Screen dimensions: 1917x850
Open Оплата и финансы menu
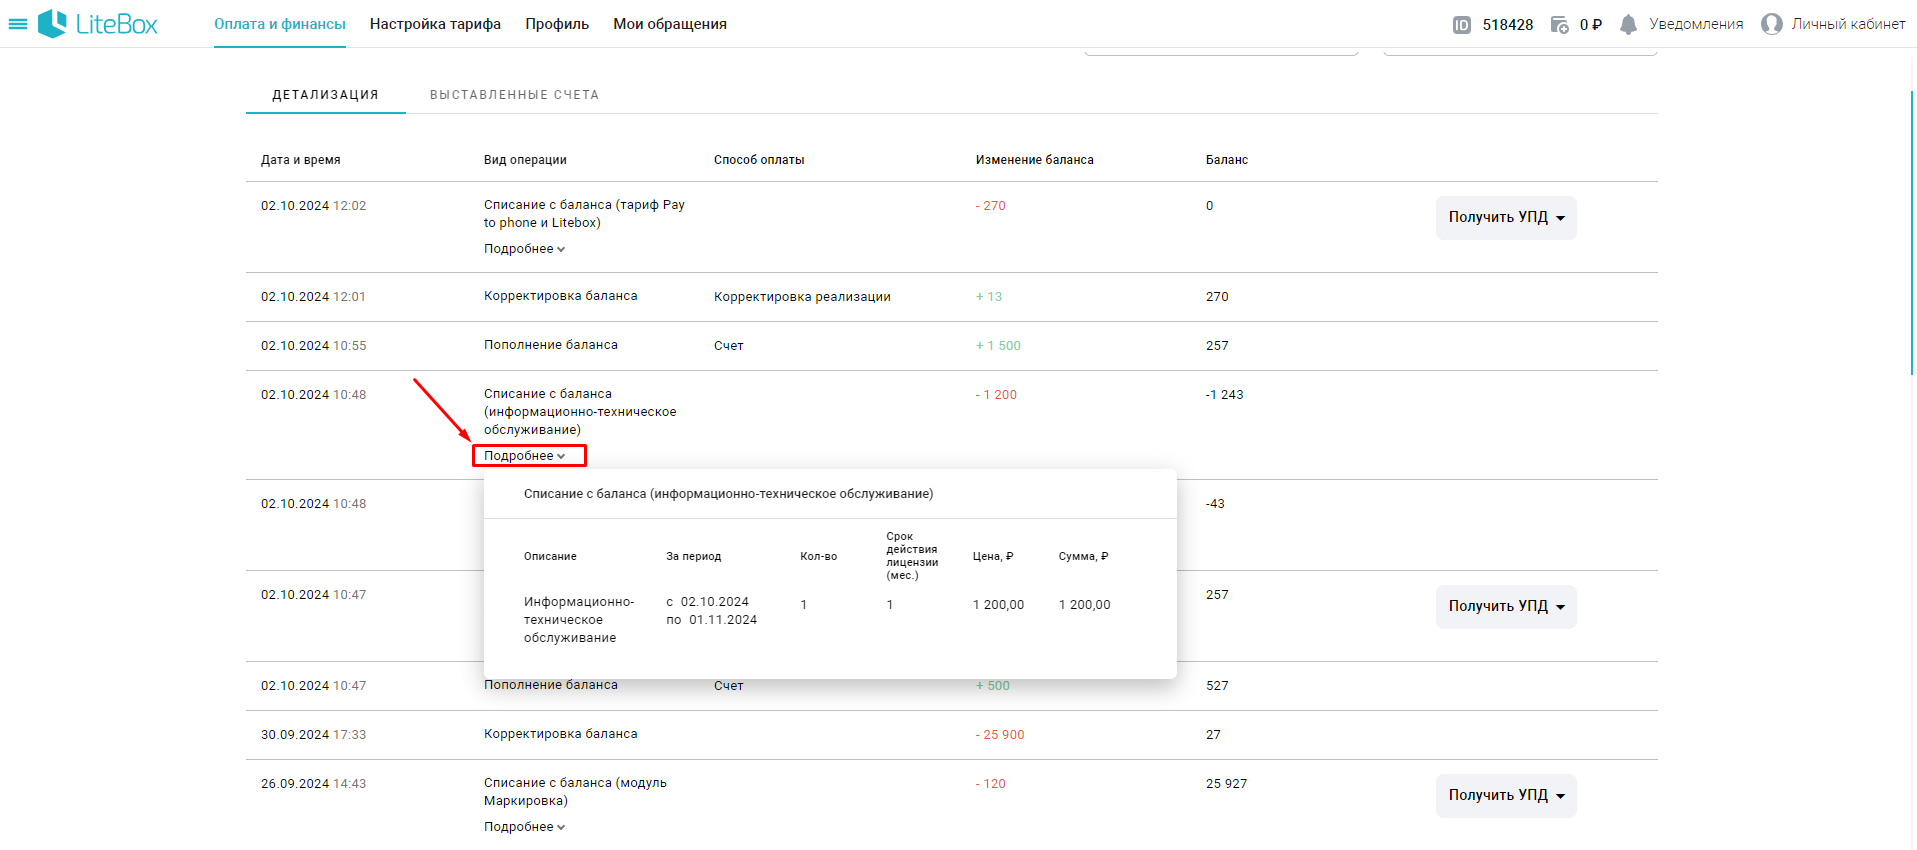pos(280,24)
